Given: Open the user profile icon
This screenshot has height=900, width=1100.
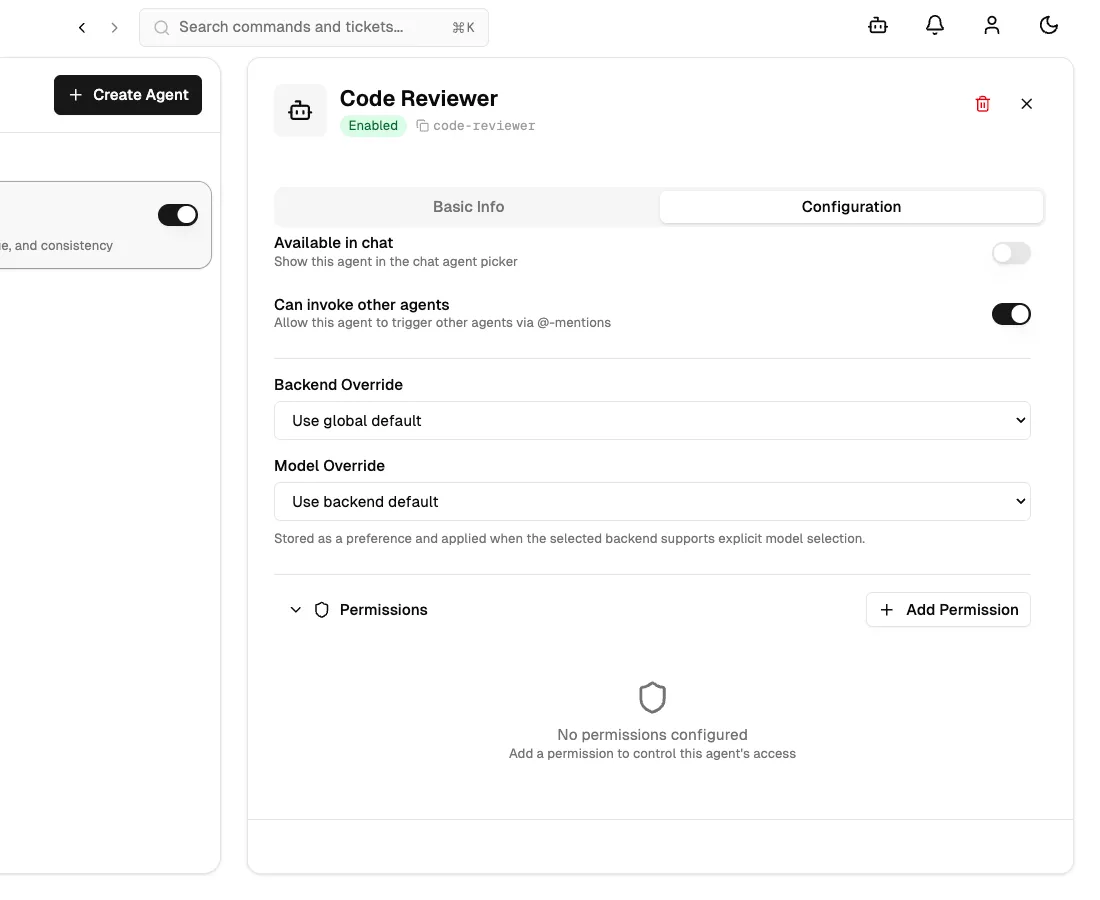Looking at the screenshot, I should point(992,25).
